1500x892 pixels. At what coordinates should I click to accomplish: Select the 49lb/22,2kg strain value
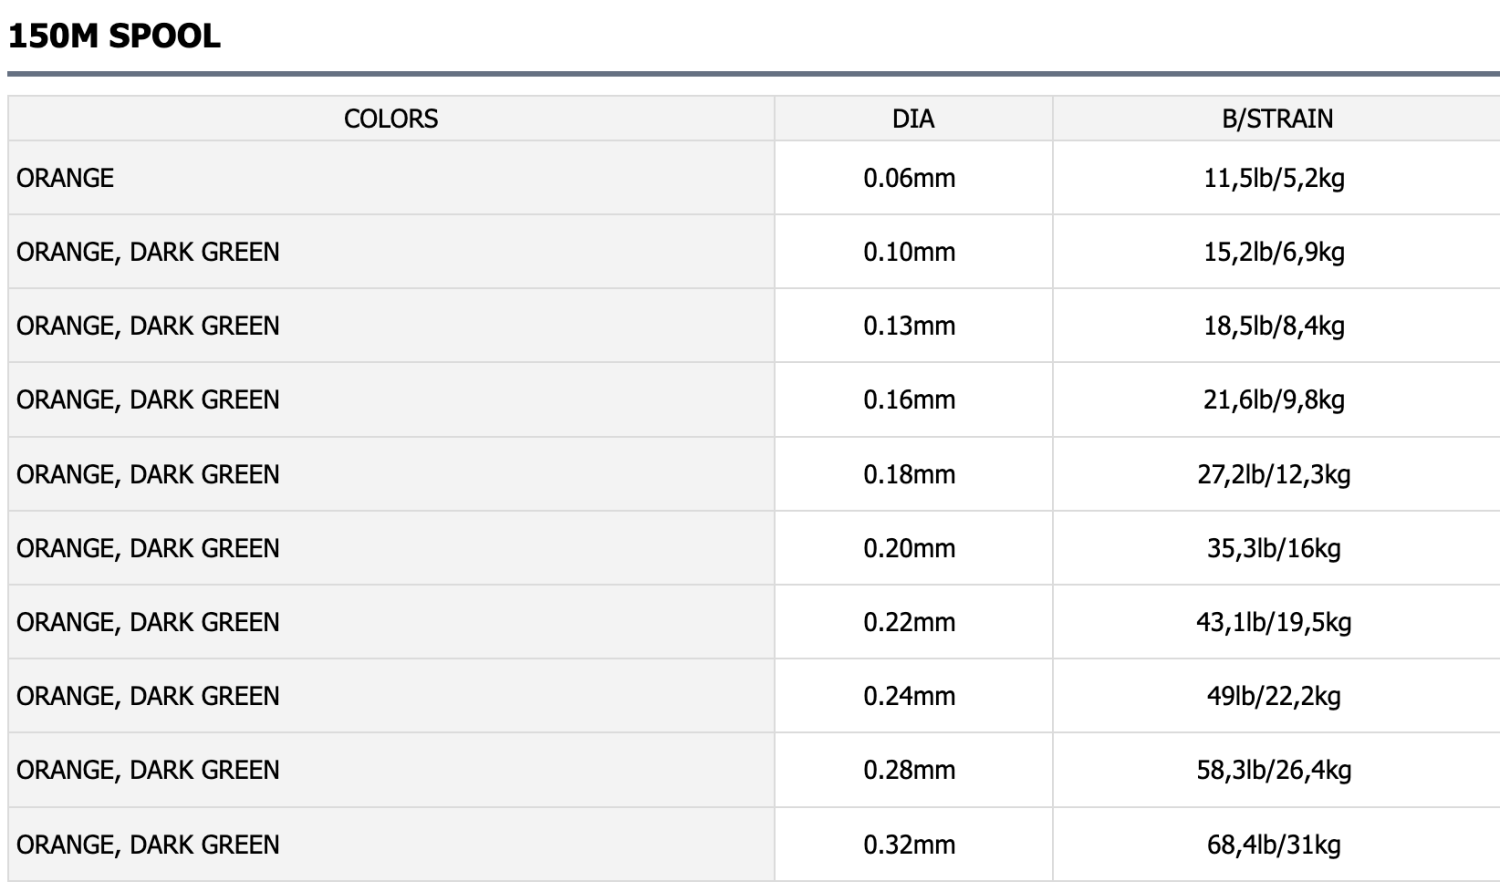point(1274,696)
